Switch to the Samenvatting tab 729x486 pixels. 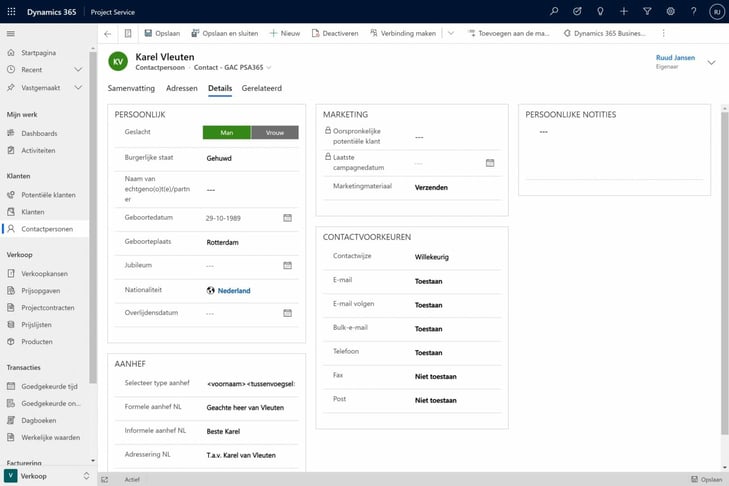click(131, 88)
